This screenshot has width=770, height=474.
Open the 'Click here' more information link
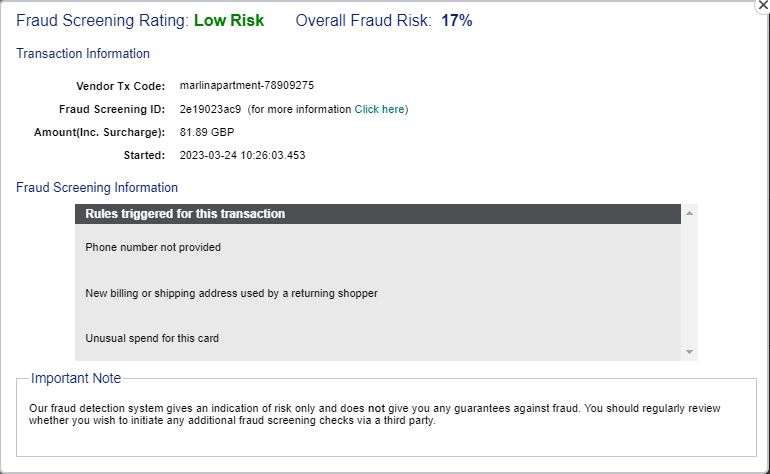point(379,109)
